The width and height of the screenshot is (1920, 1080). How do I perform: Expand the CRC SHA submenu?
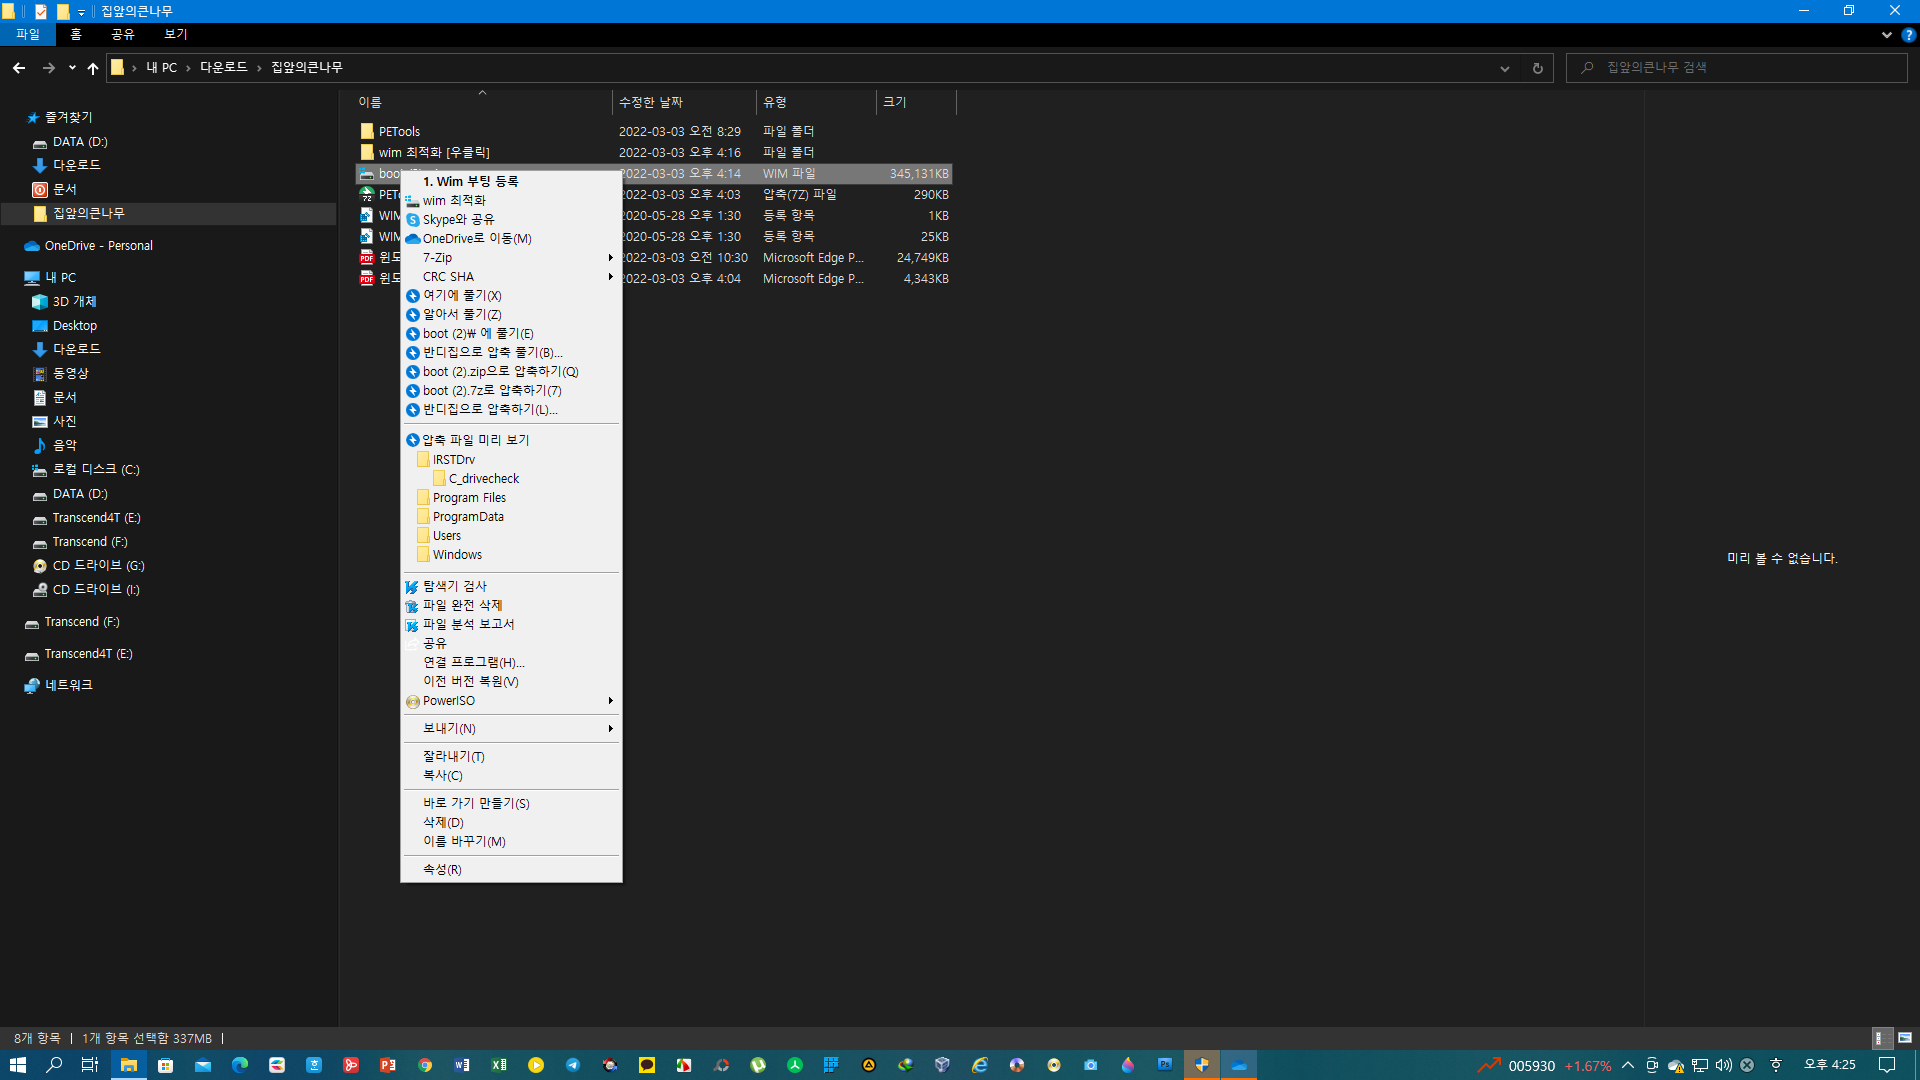click(x=511, y=276)
